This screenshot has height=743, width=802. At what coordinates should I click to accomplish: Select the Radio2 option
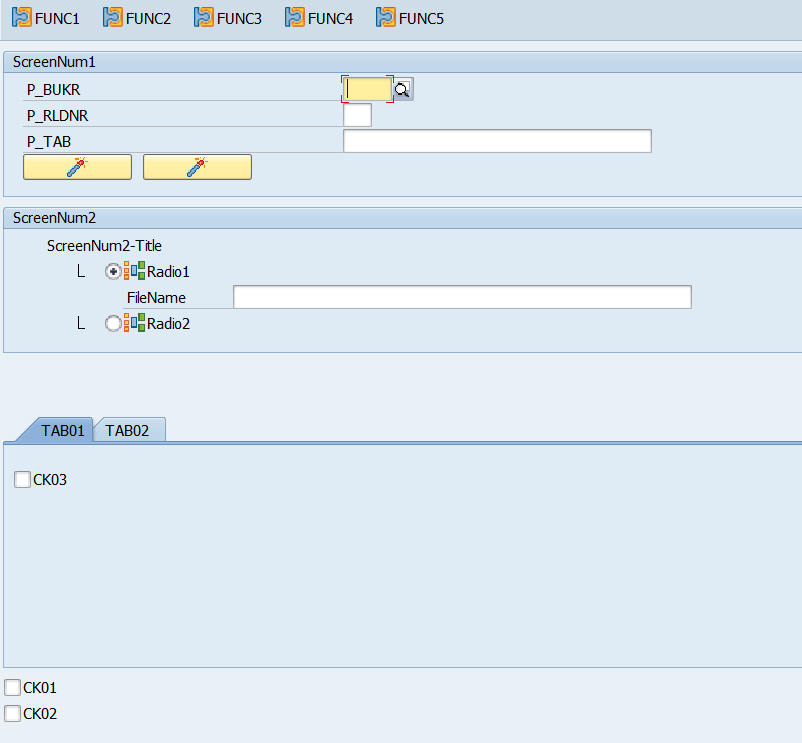[x=113, y=324]
